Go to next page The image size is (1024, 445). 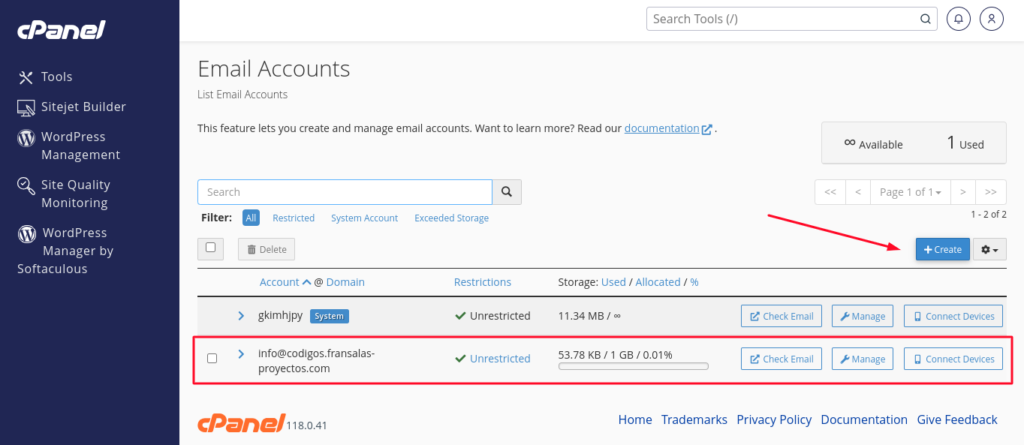click(963, 192)
